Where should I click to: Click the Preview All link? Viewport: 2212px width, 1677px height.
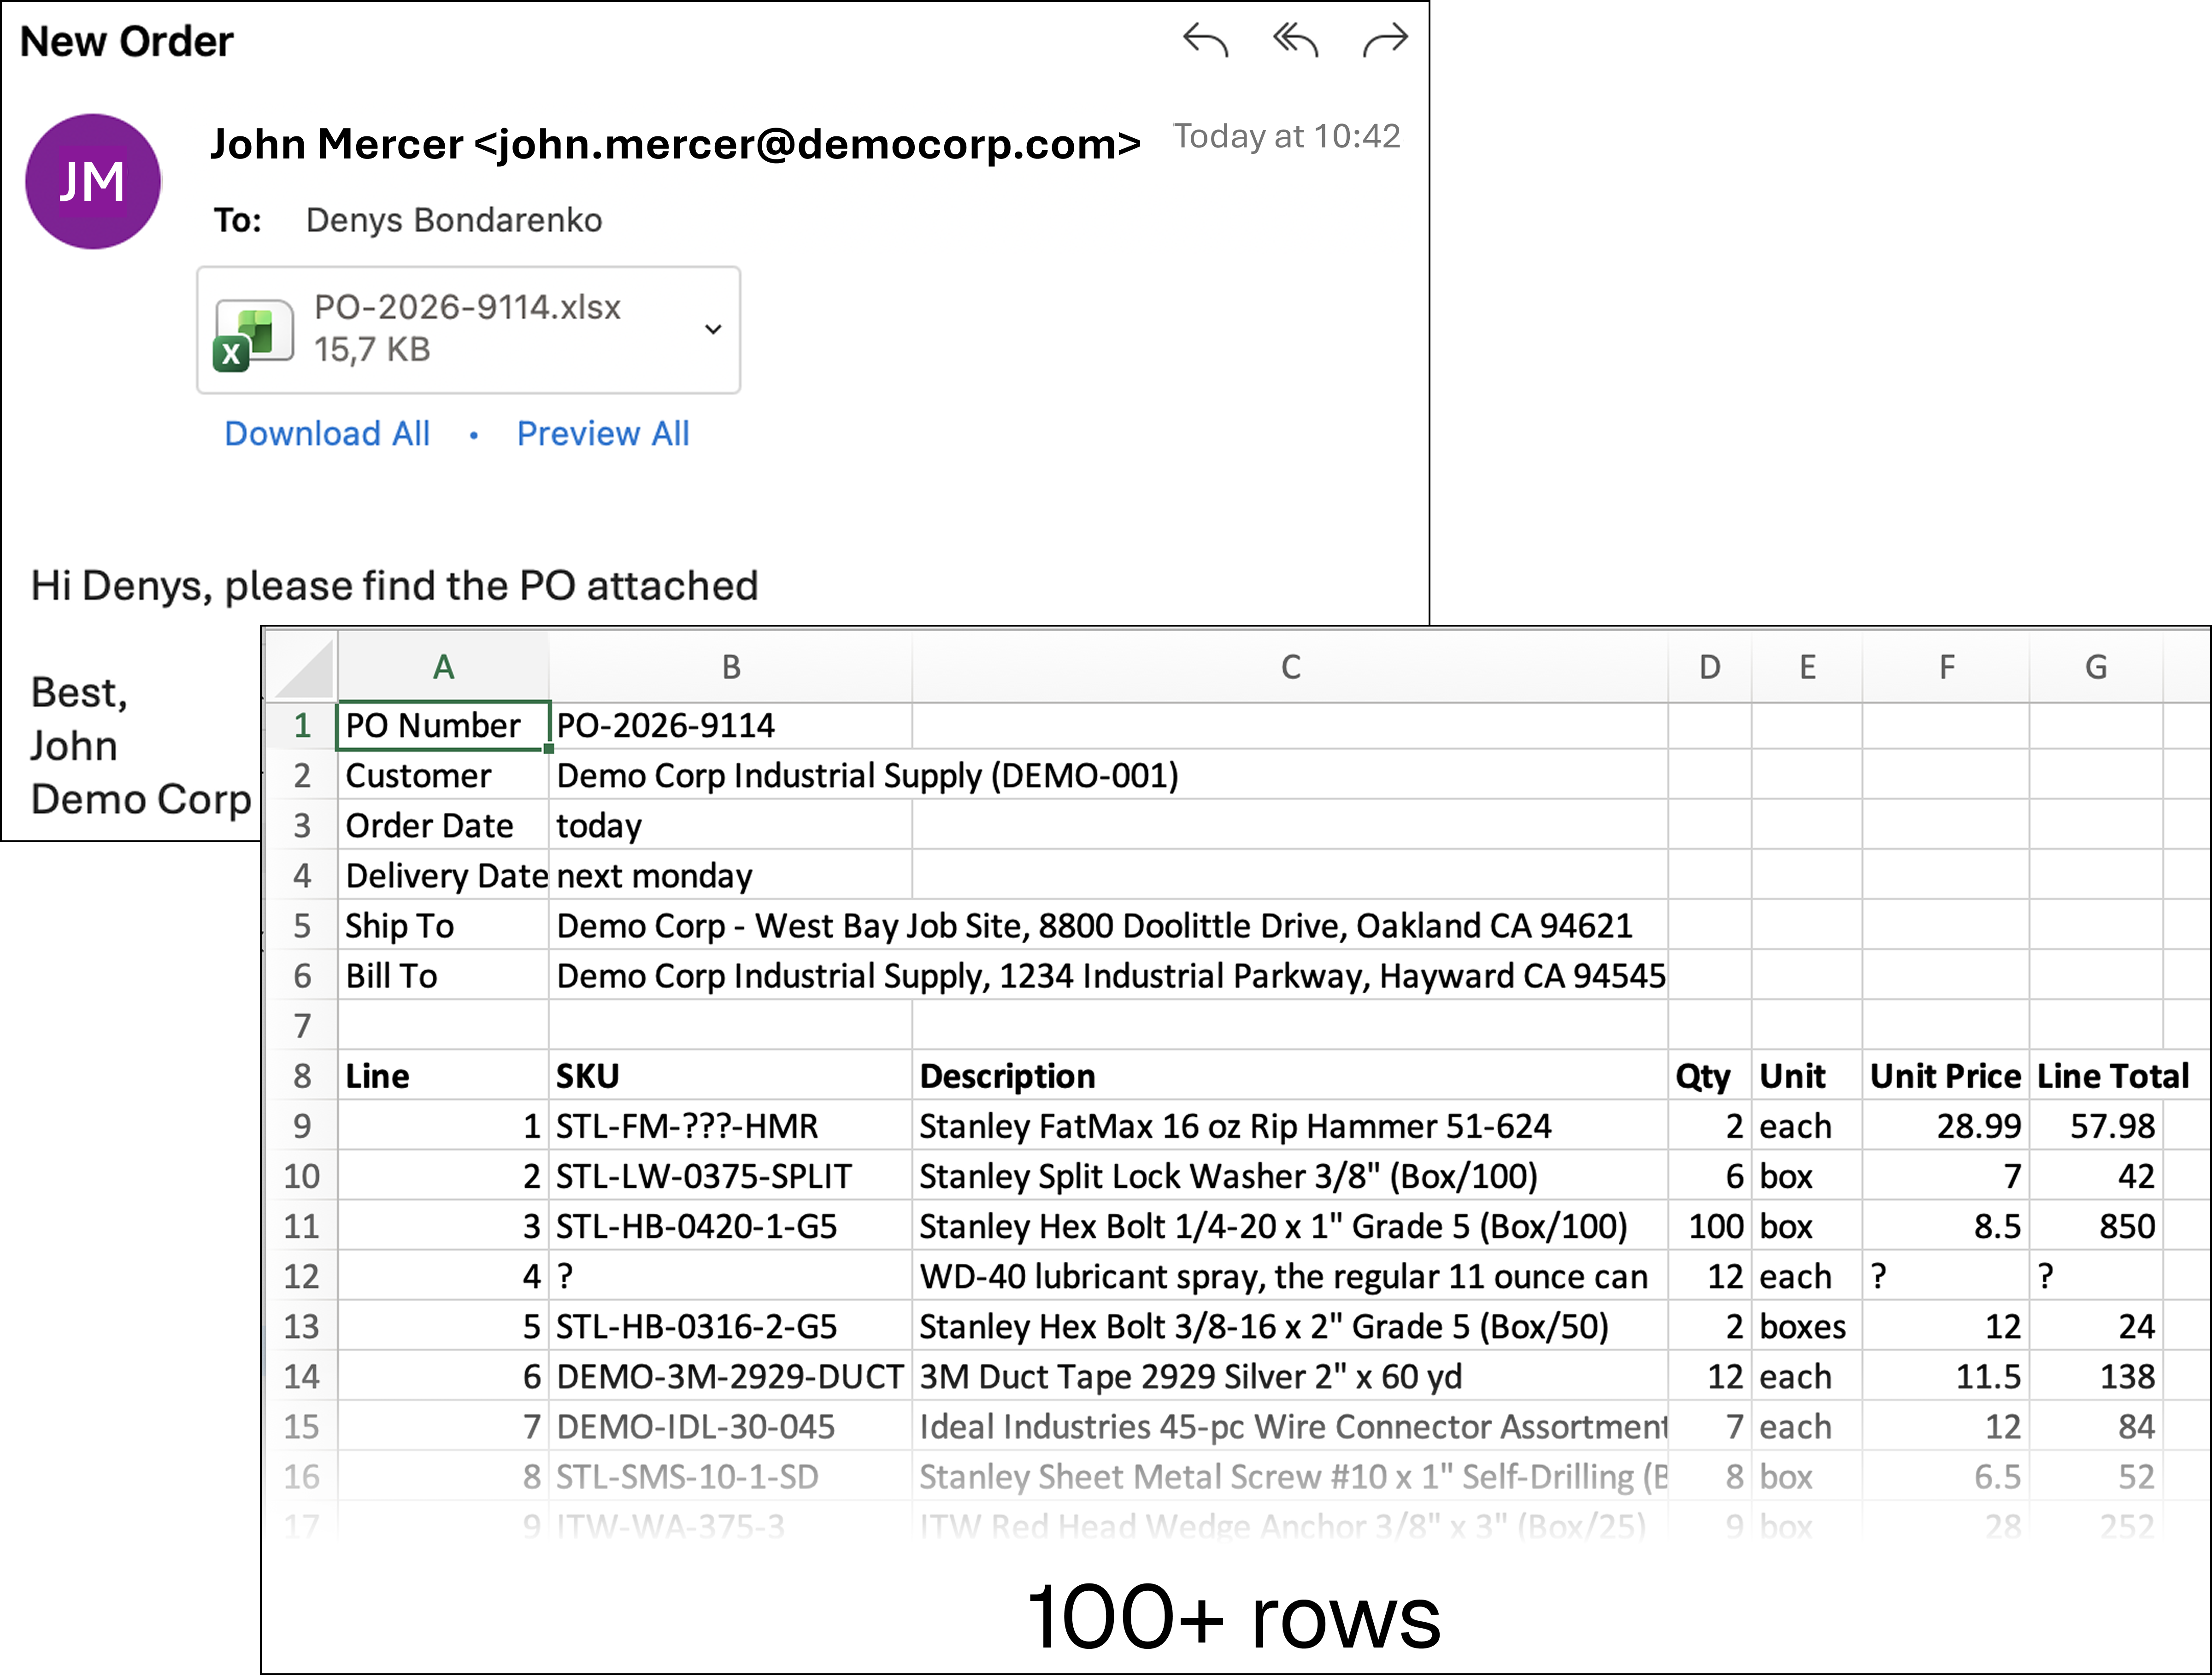[603, 433]
